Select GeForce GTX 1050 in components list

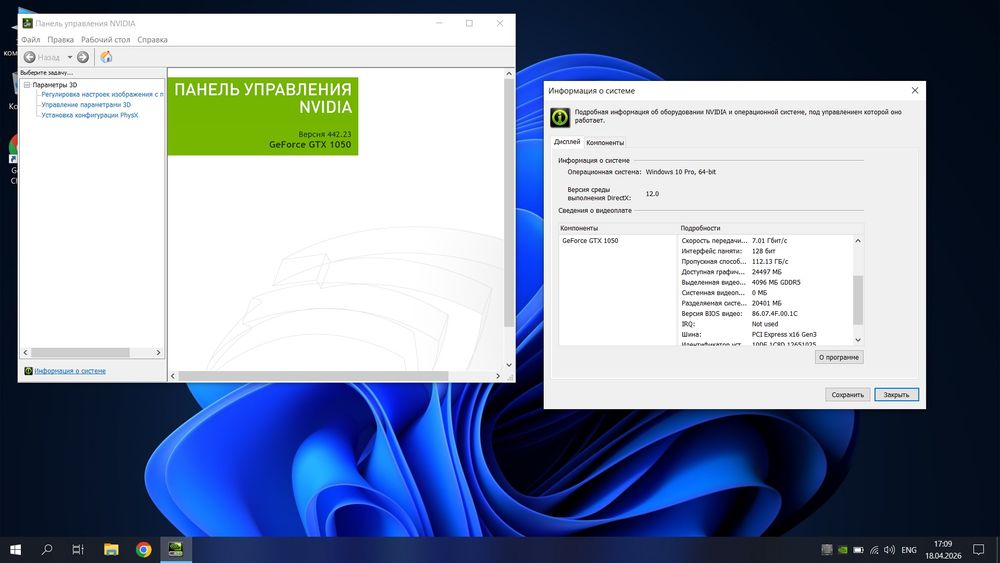pos(590,241)
